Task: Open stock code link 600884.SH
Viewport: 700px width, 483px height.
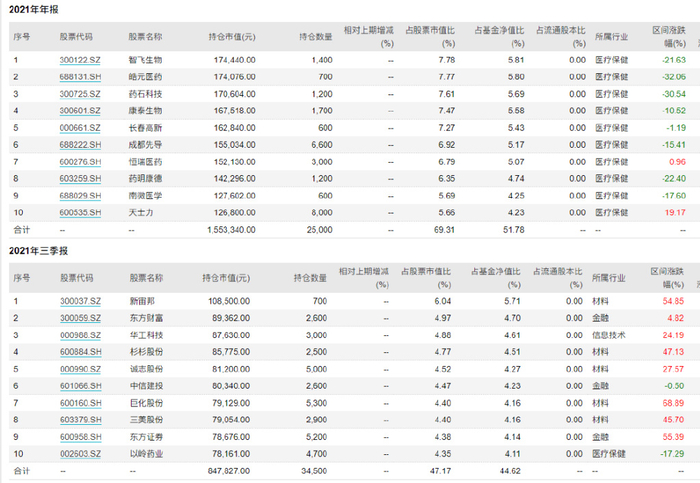Action: pos(81,352)
